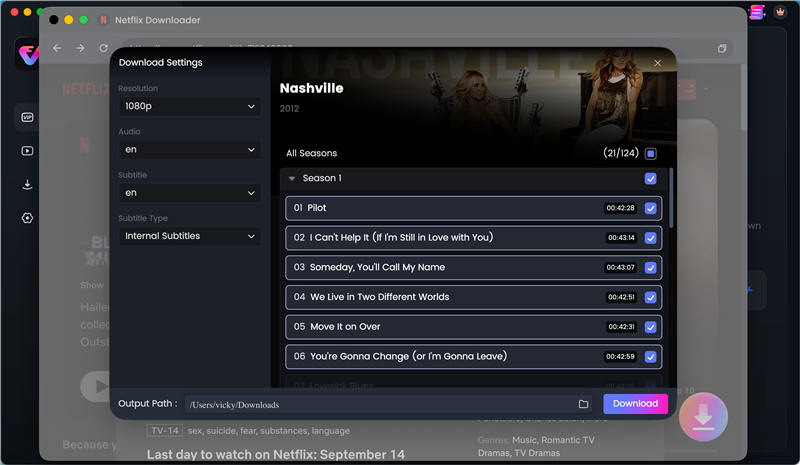The height and width of the screenshot is (465, 800).
Task: Uncheck episode 01 Pilot checkbox
Action: 651,208
